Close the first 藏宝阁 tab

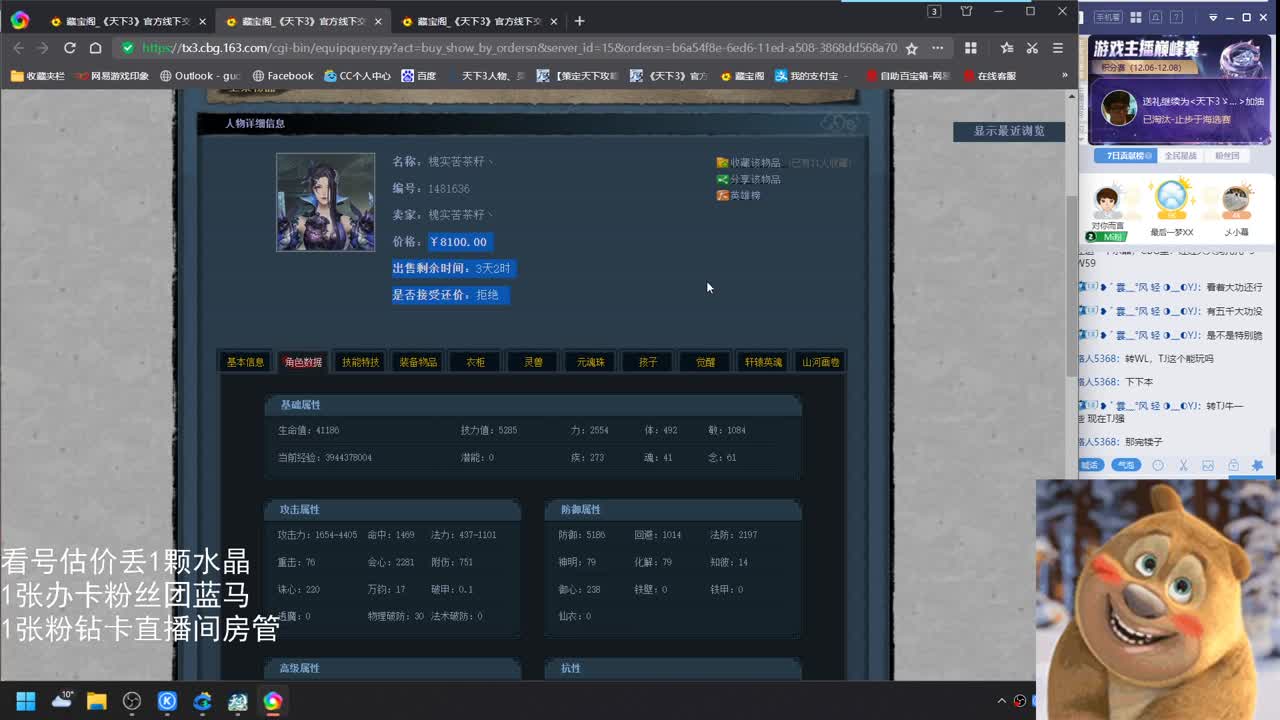tap(202, 21)
